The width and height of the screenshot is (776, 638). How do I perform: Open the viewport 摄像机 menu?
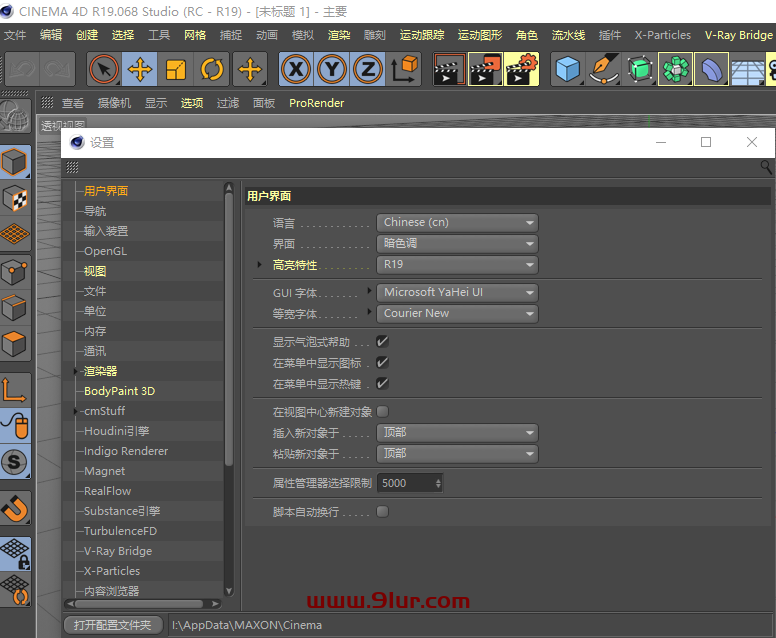coord(114,103)
